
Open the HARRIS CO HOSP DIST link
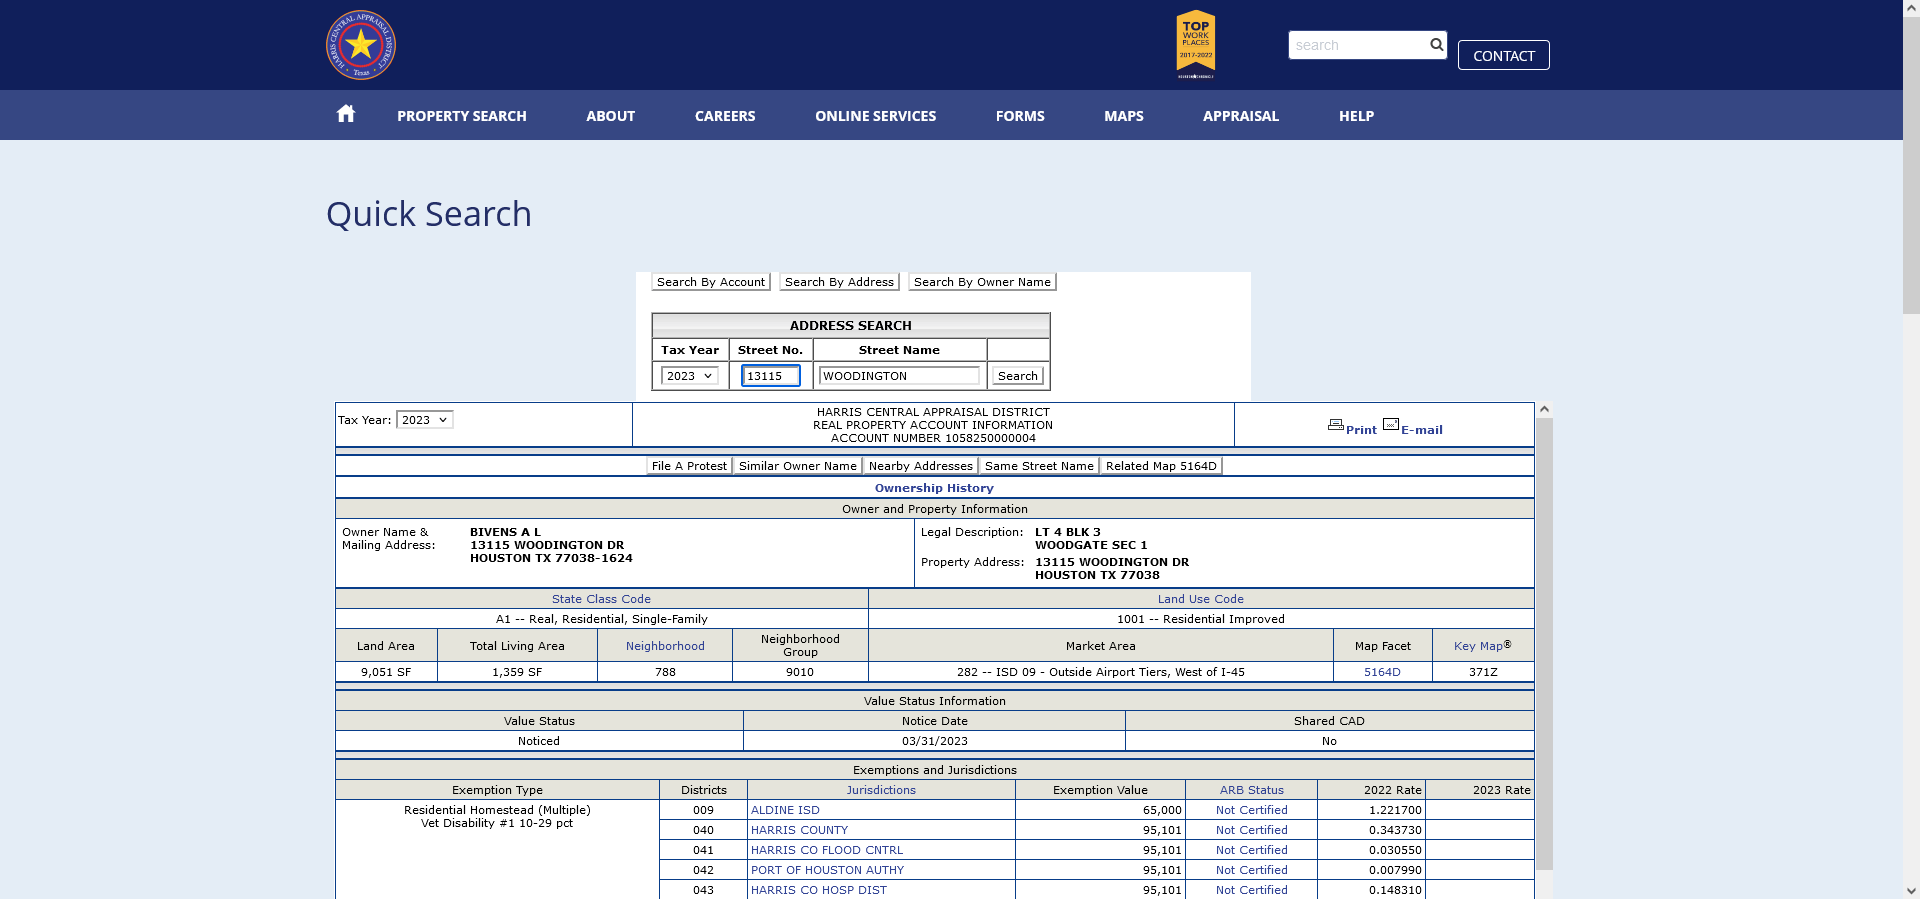tap(819, 890)
